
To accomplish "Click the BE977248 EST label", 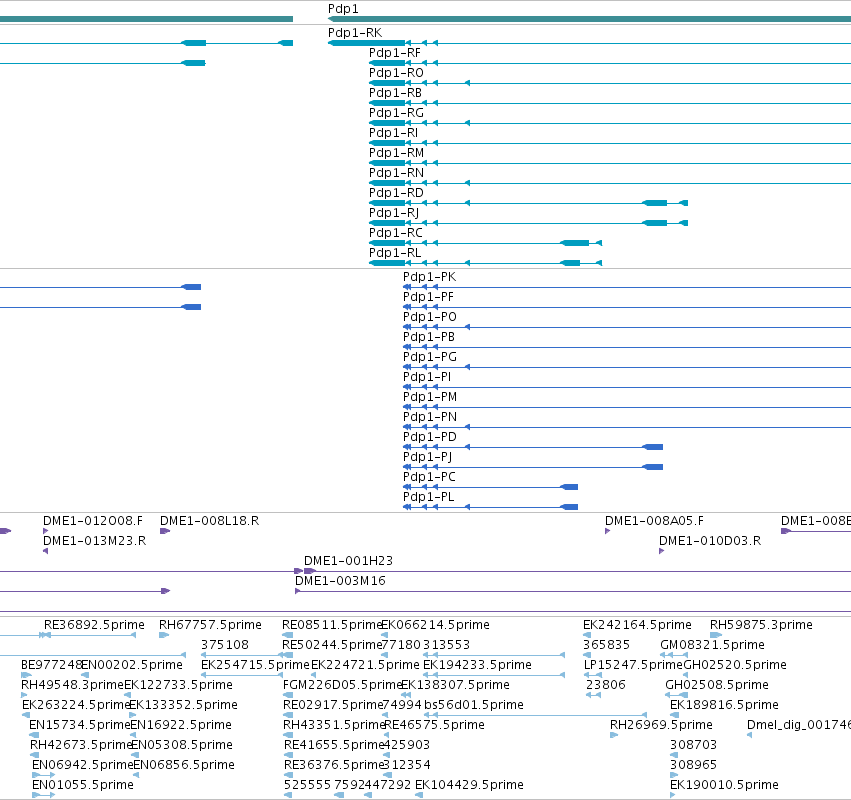I will click(51, 665).
